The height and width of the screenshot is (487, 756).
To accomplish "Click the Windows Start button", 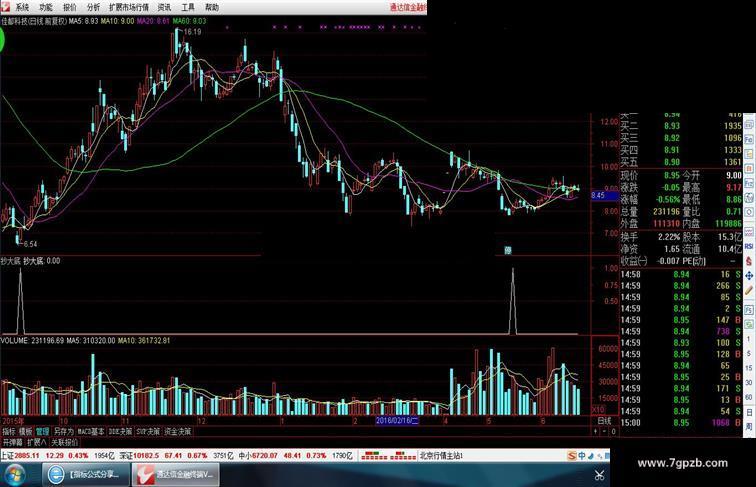I will pos(15,475).
